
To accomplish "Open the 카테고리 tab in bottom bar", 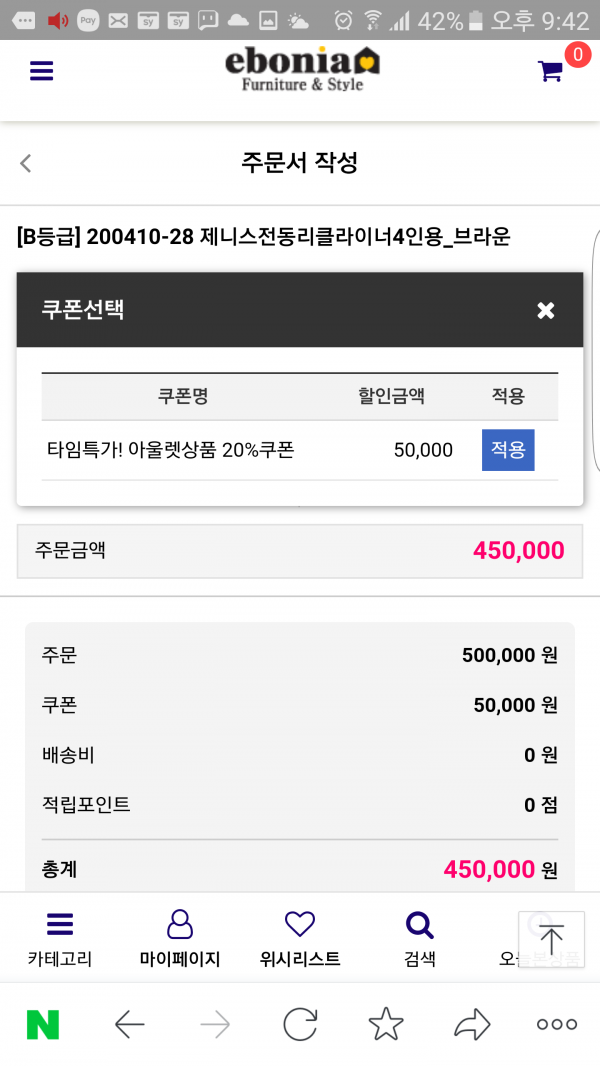I will [x=60, y=938].
